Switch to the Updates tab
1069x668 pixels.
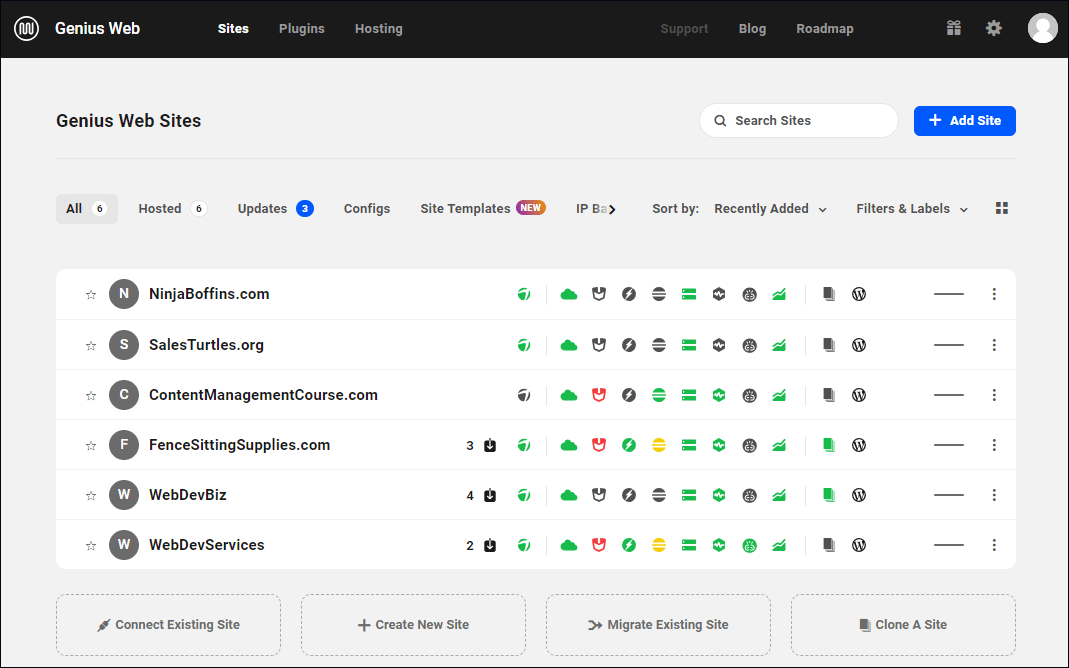pyautogui.click(x=275, y=209)
